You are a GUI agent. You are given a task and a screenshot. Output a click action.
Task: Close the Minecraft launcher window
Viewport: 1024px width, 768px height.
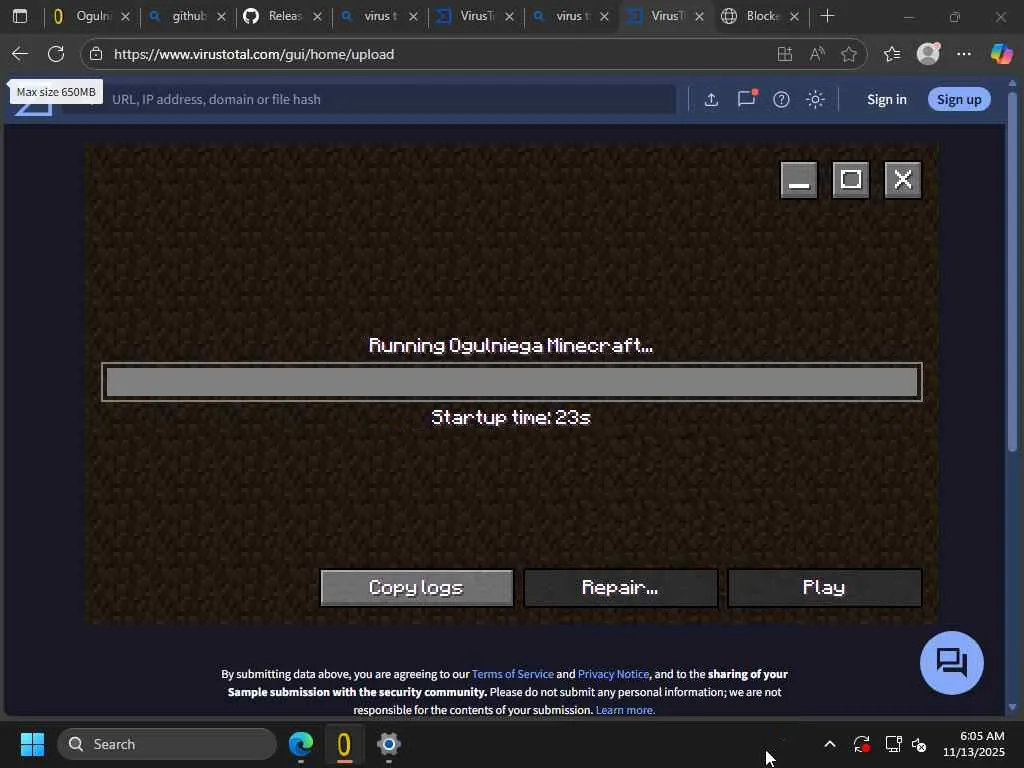pos(903,180)
